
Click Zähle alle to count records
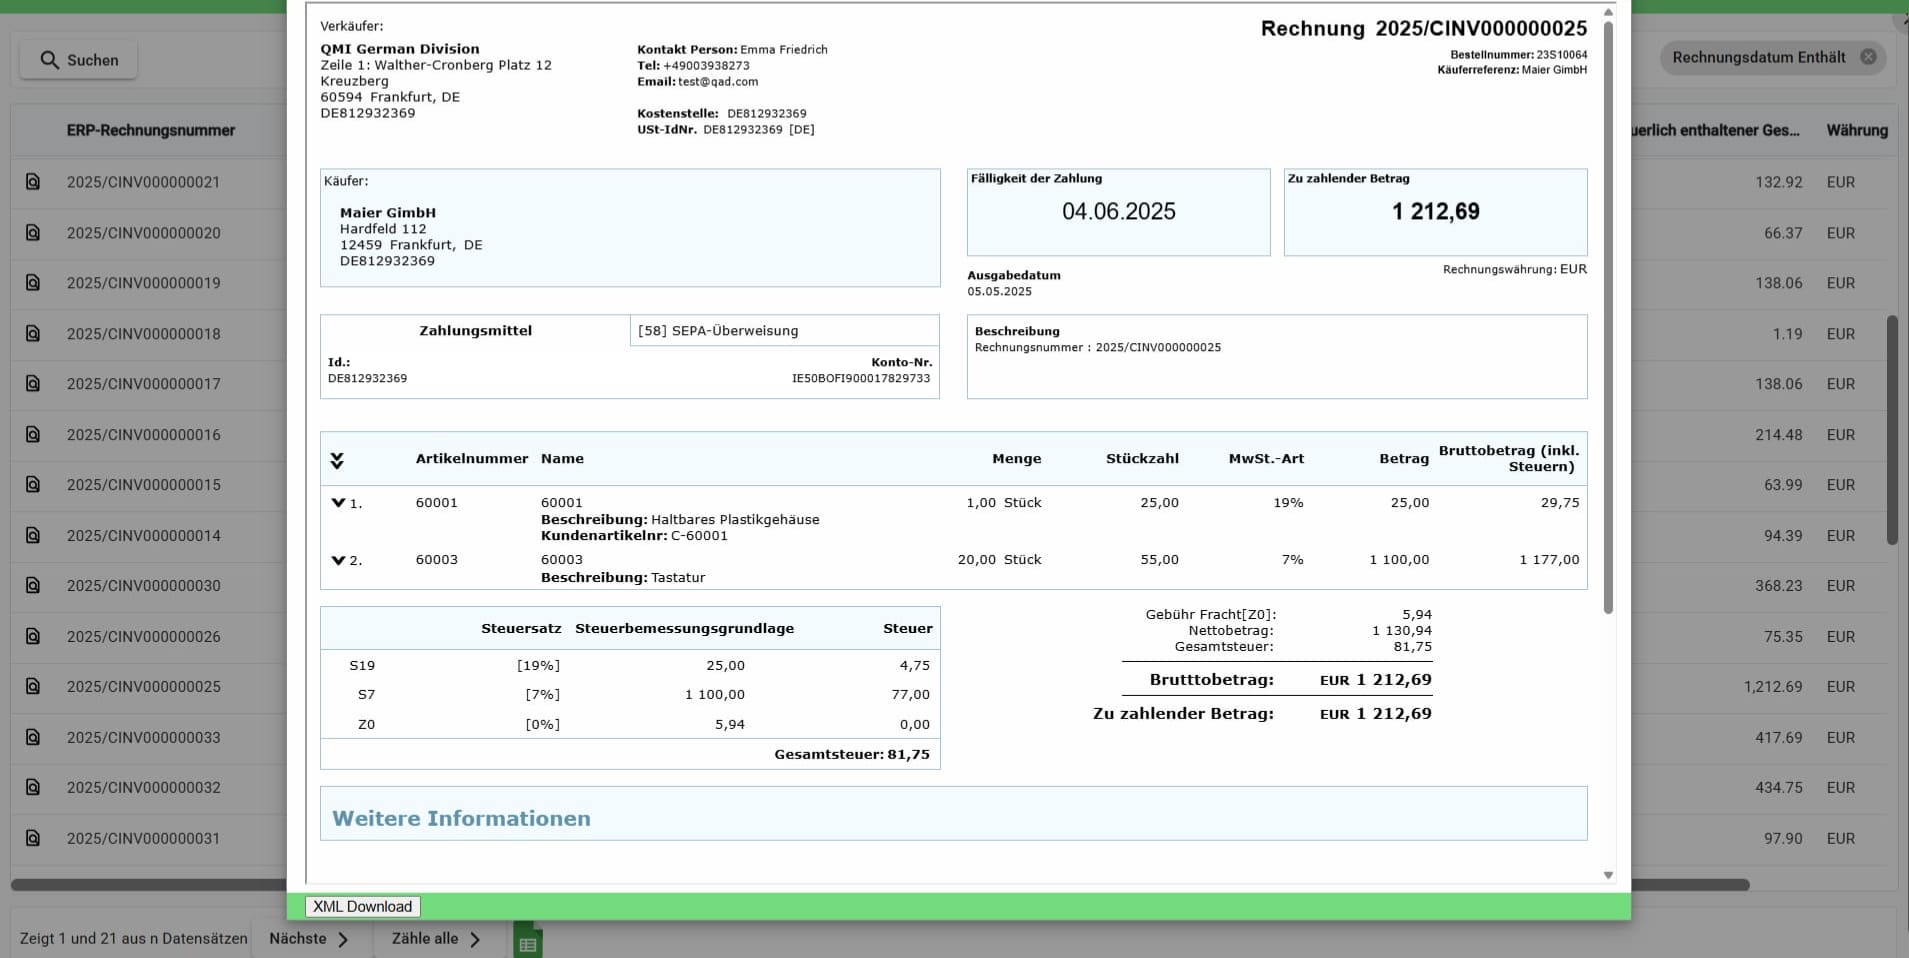[435, 939]
